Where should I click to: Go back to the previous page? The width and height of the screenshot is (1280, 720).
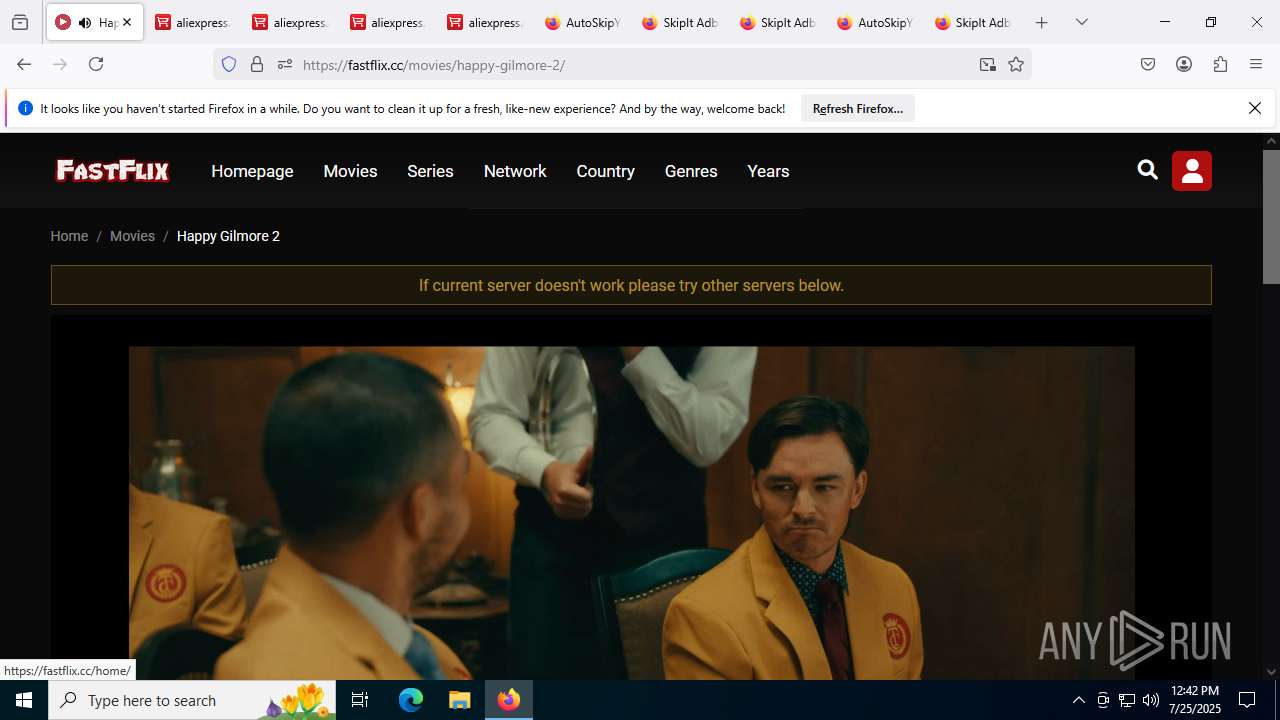tap(24, 64)
